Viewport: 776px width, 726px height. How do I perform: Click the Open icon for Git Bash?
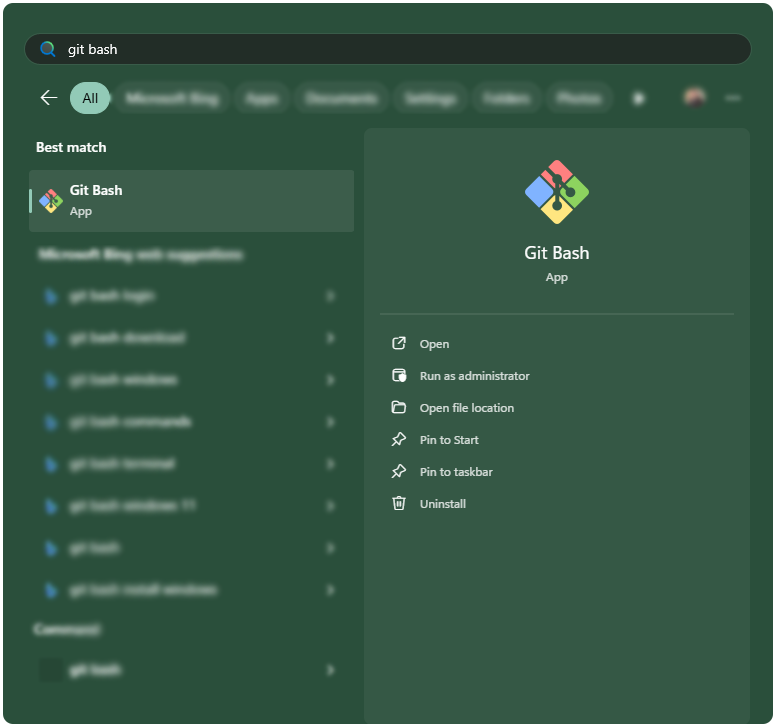(399, 344)
